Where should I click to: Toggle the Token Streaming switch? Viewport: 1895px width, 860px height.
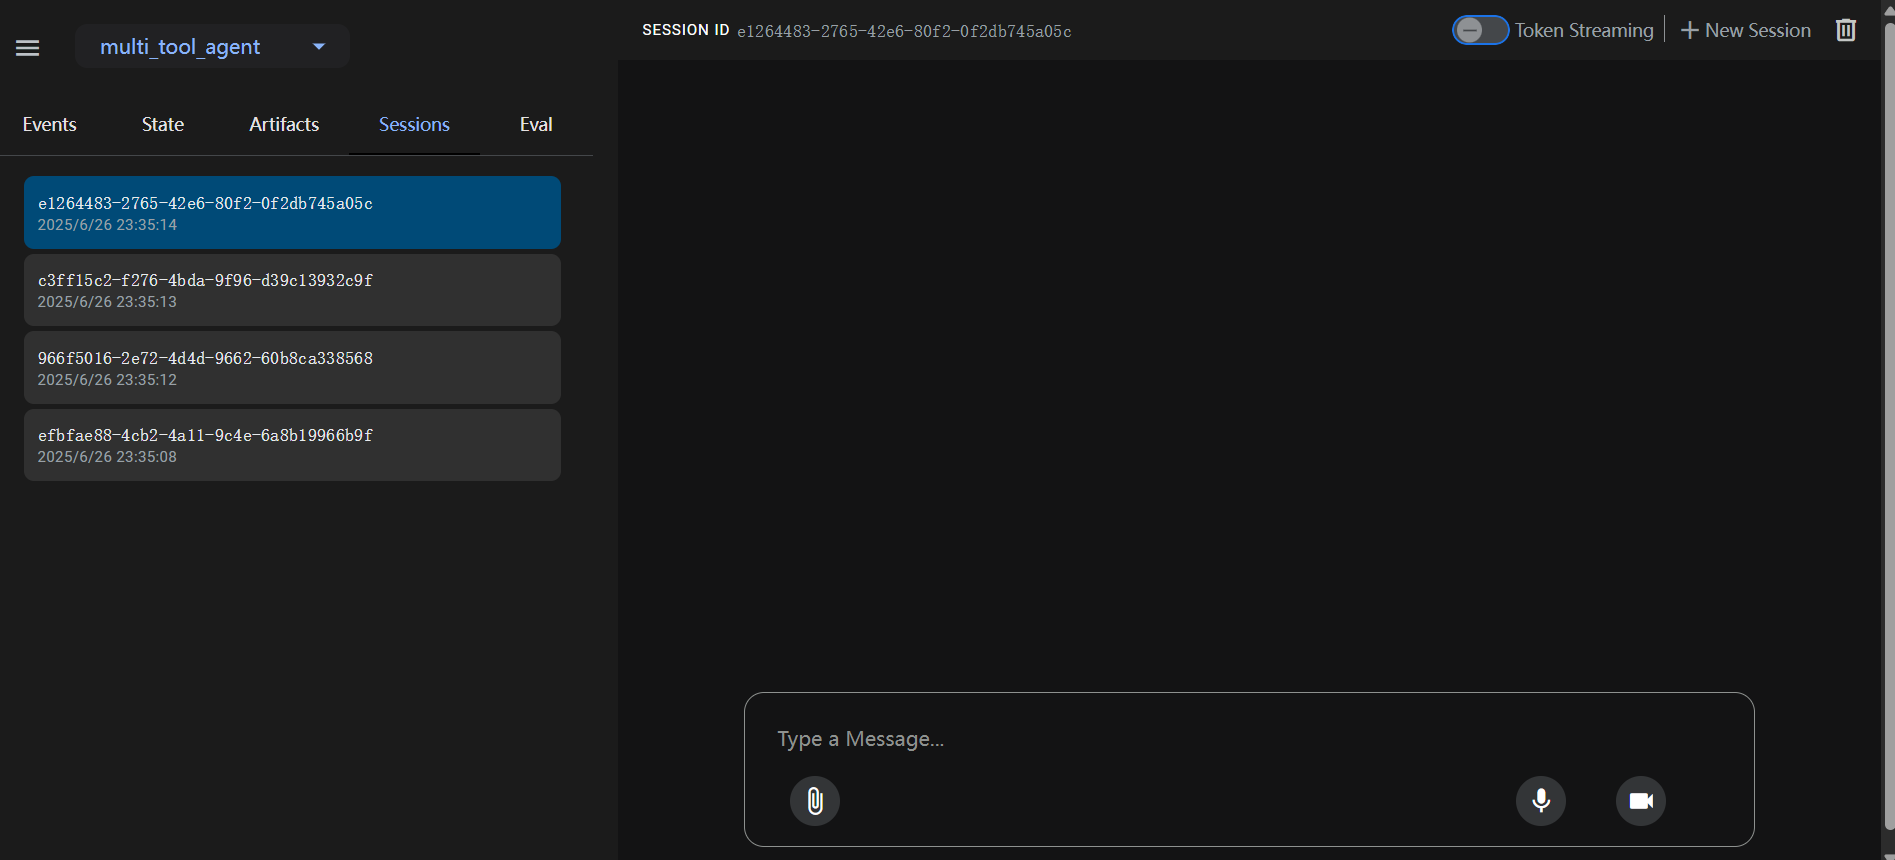click(1480, 30)
